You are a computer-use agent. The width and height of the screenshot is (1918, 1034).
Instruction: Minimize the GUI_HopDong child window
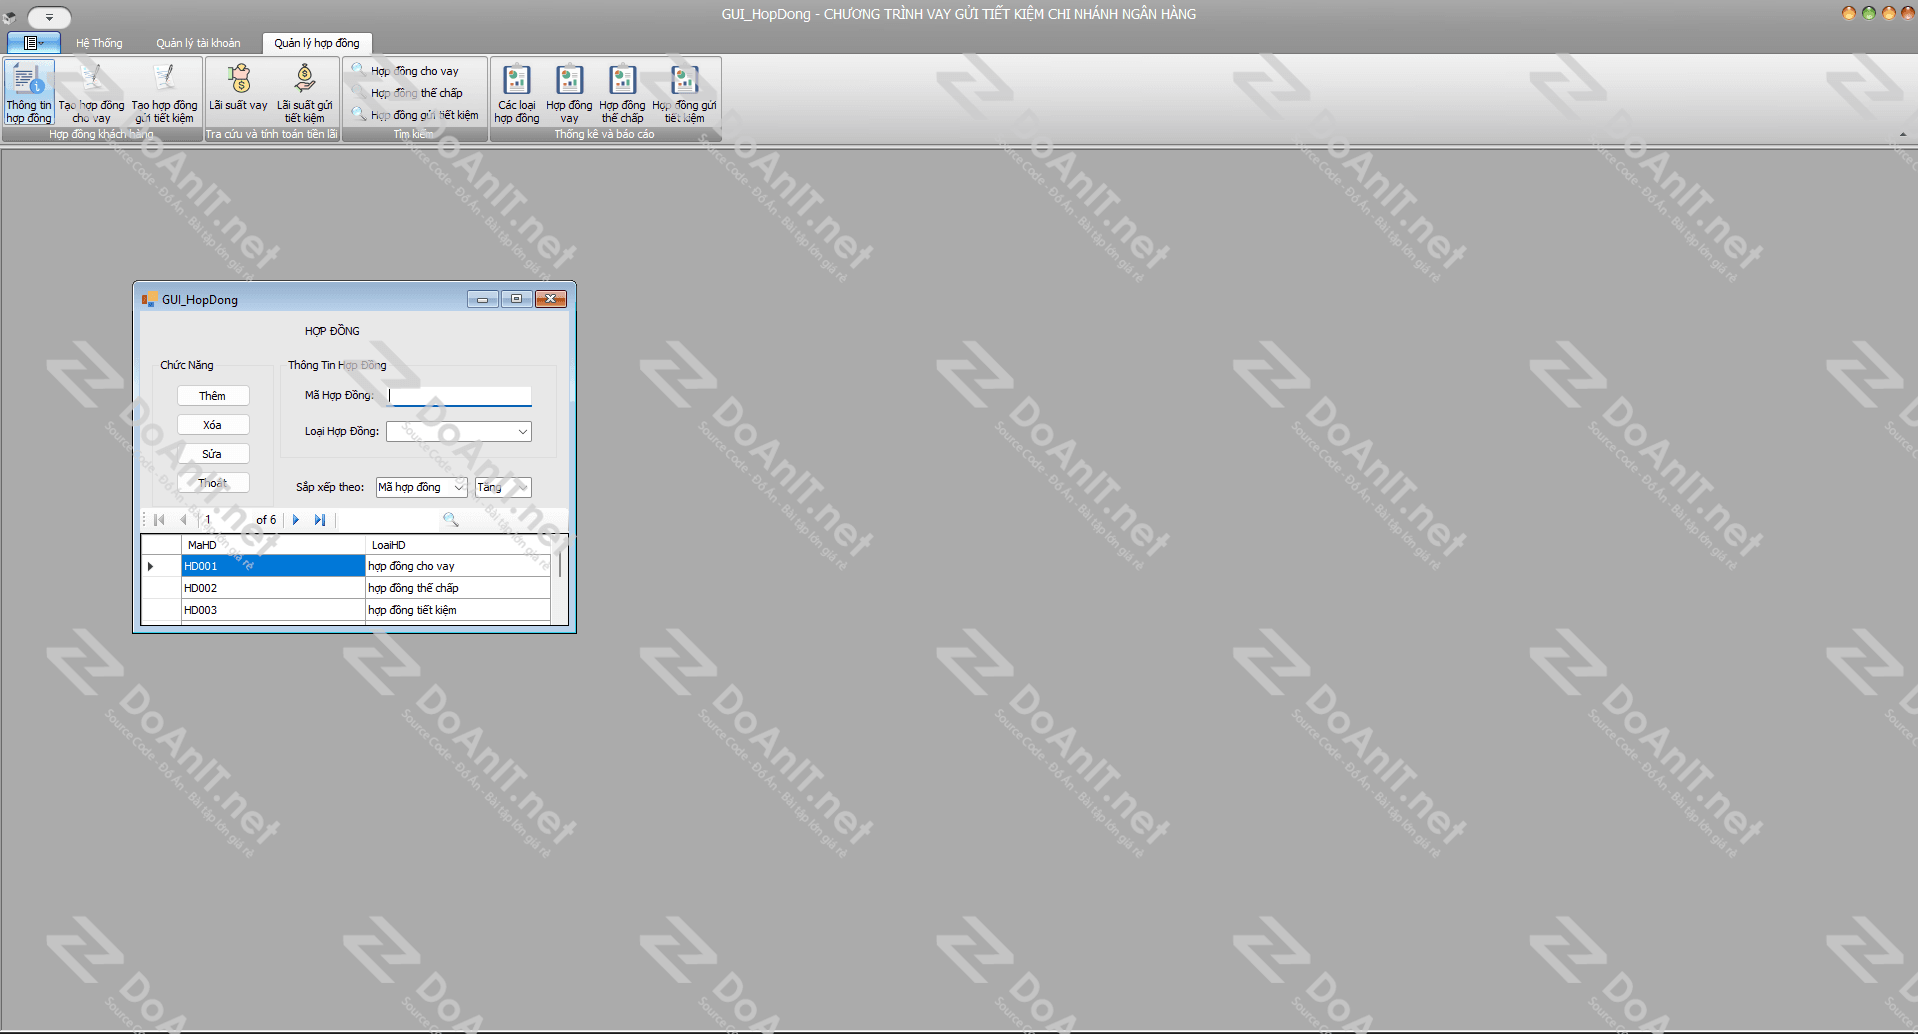click(483, 299)
